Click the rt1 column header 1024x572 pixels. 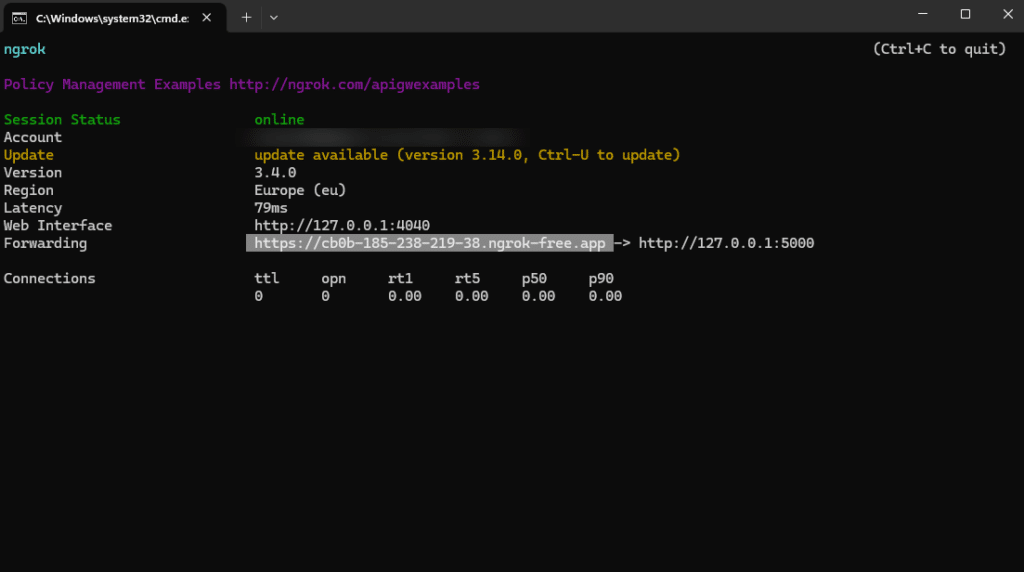(x=400, y=278)
